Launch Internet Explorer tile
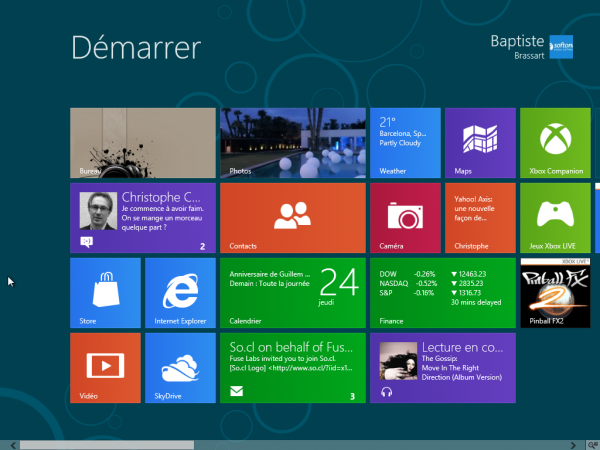 (x=180, y=293)
